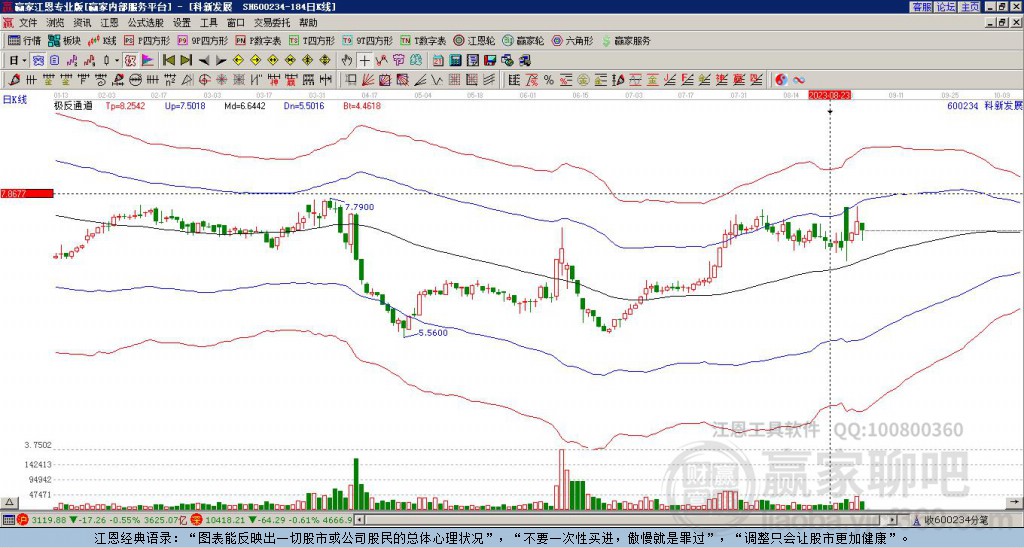Image resolution: width=1024 pixels, height=548 pixels.
Task: Select the red pen drawing tool
Action: (12, 80)
